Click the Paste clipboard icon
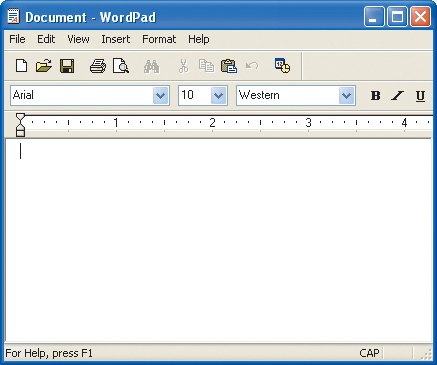This screenshot has width=437, height=365. (229, 66)
